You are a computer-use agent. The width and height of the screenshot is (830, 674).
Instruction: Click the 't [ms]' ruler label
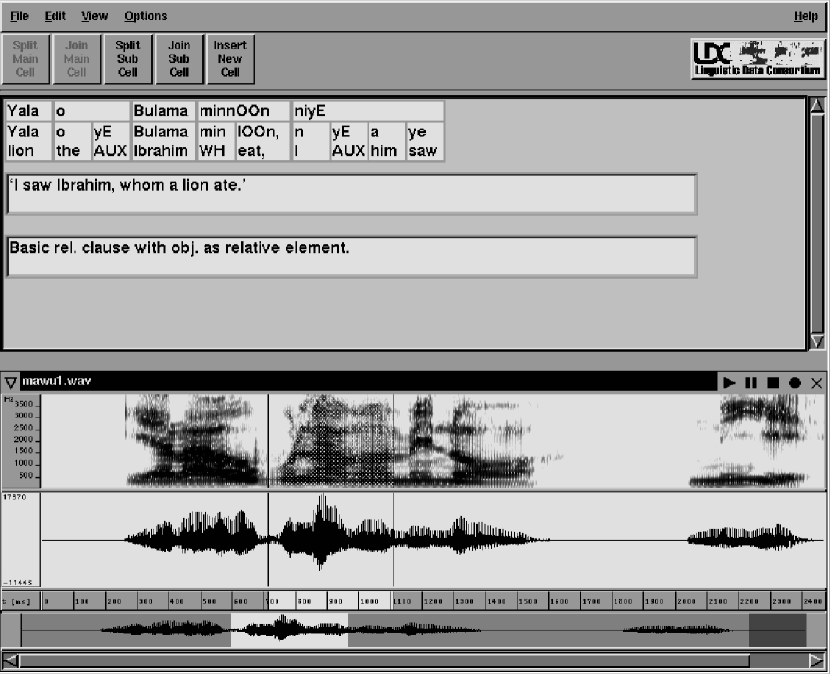click(x=16, y=601)
